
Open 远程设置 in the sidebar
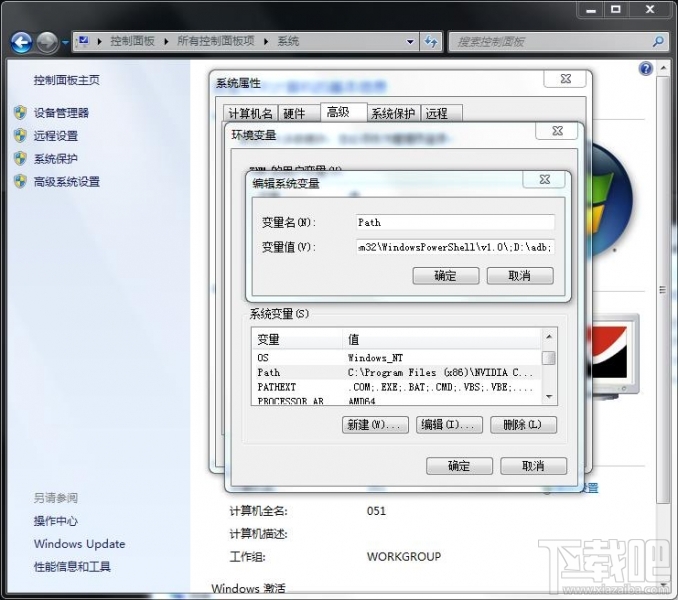click(56, 136)
